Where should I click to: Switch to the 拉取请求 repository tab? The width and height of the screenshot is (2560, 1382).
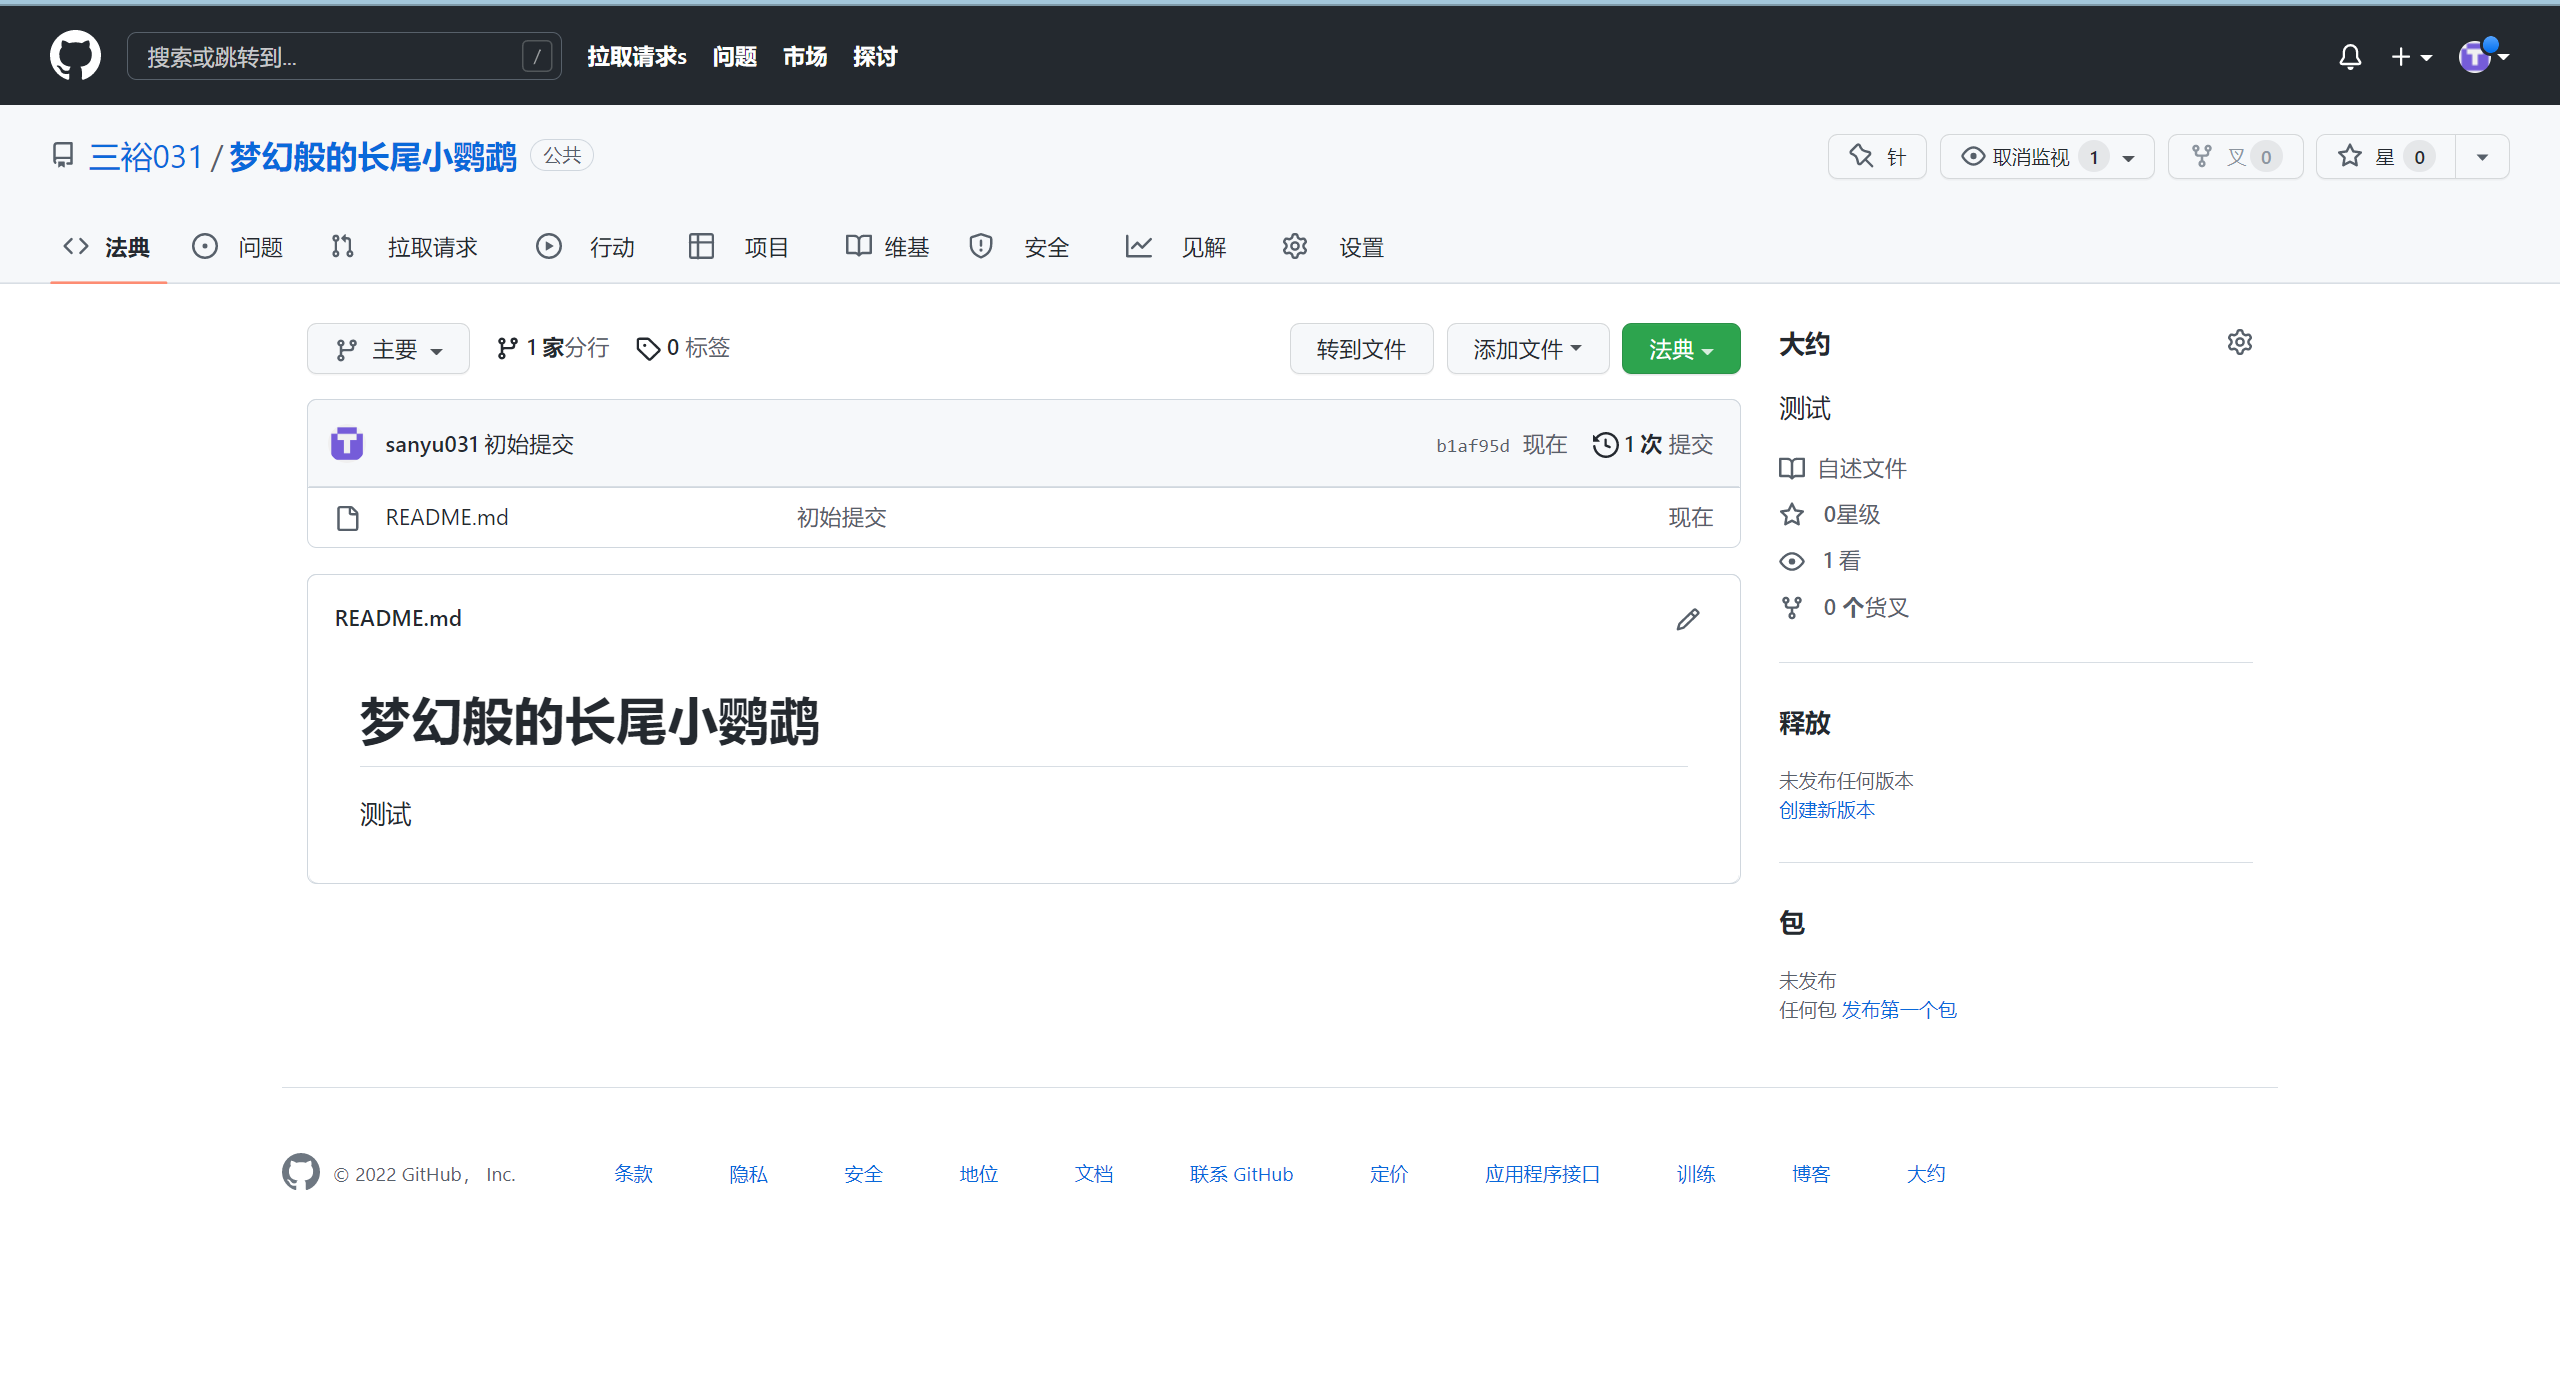[404, 247]
